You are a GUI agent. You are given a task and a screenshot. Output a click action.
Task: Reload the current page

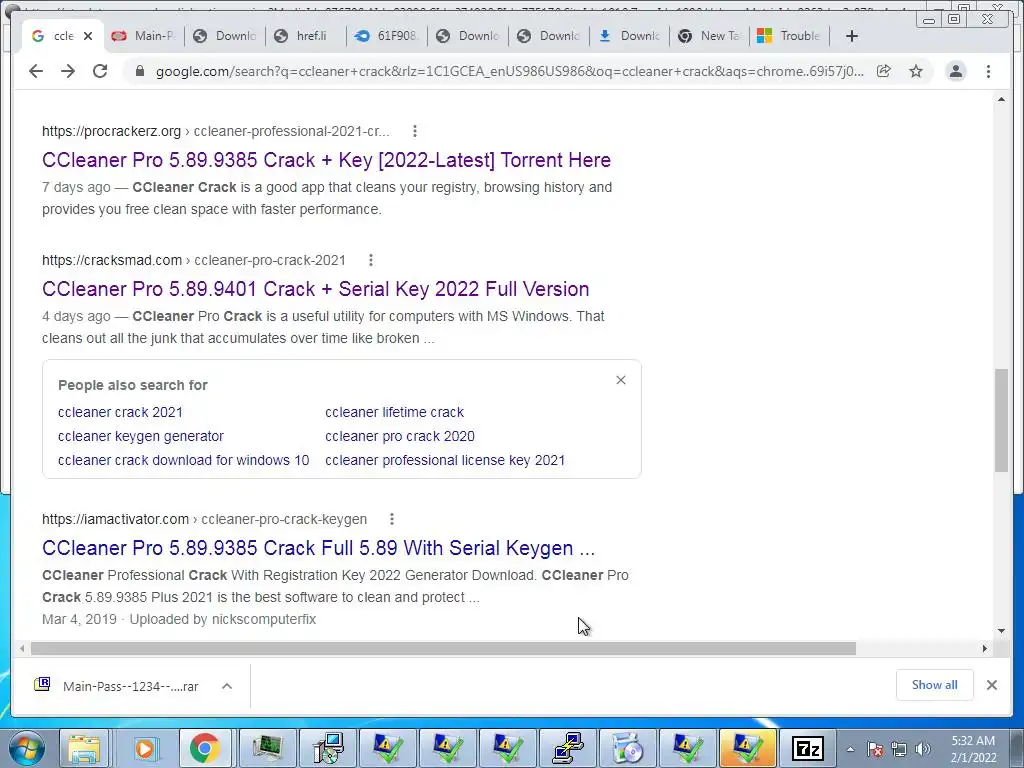pos(100,71)
